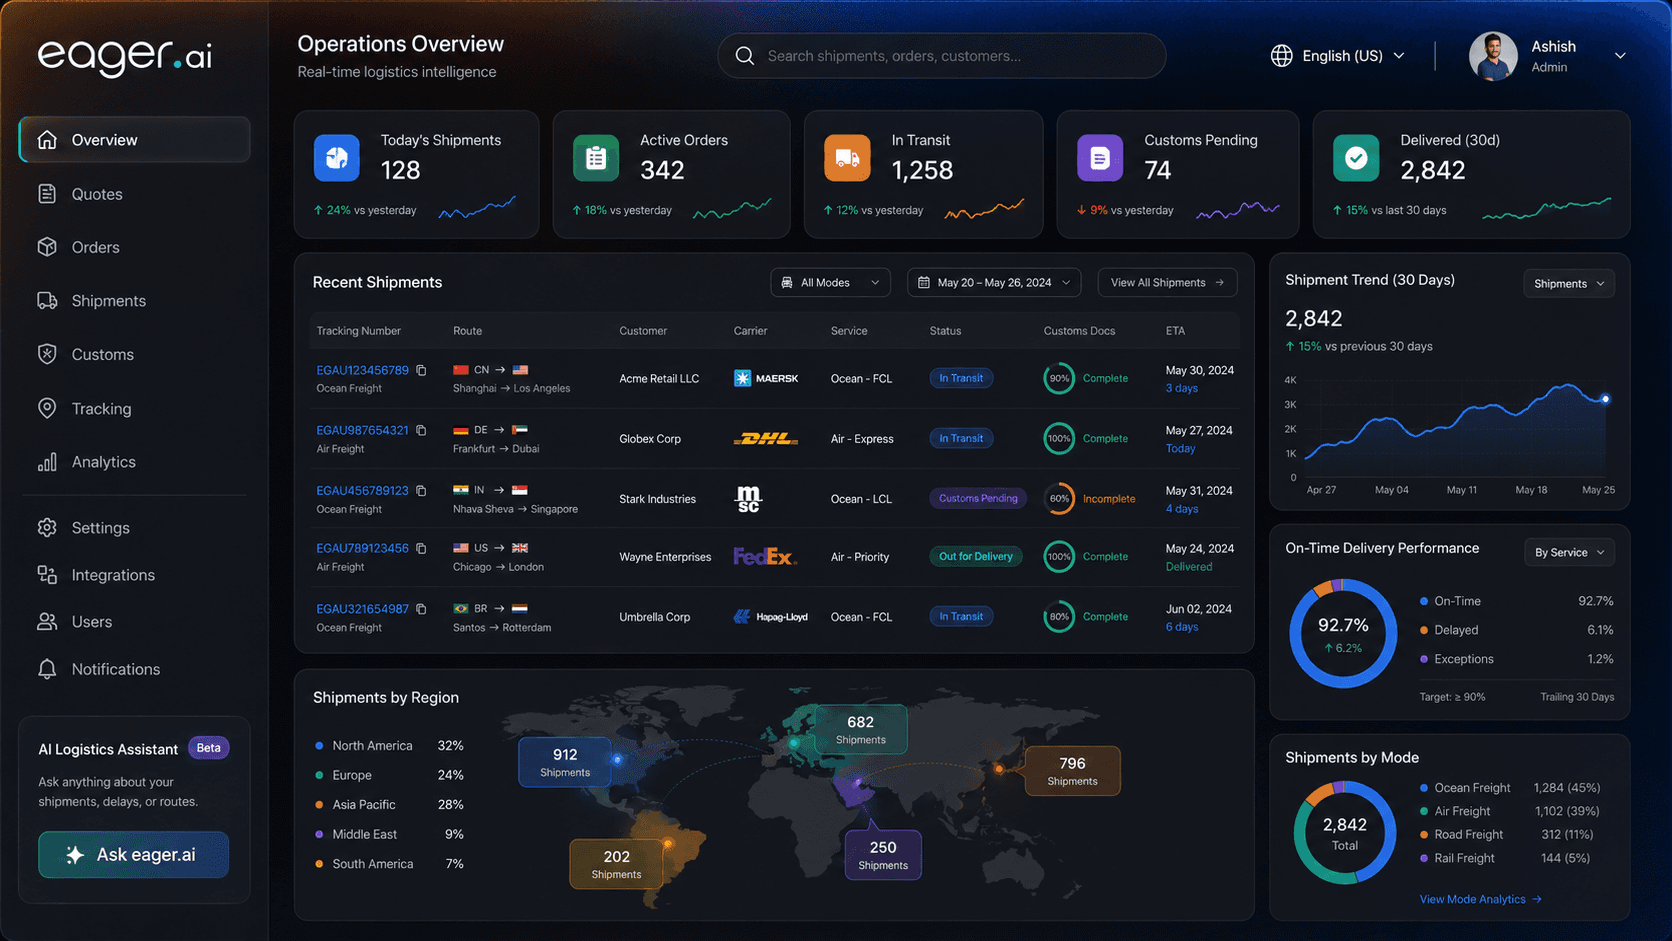
Task: Click the 250 Shipments map label
Action: pos(883,855)
